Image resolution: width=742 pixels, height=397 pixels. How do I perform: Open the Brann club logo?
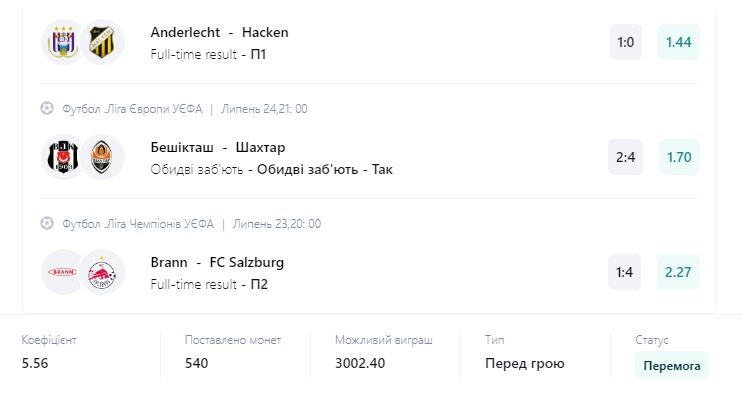point(63,272)
